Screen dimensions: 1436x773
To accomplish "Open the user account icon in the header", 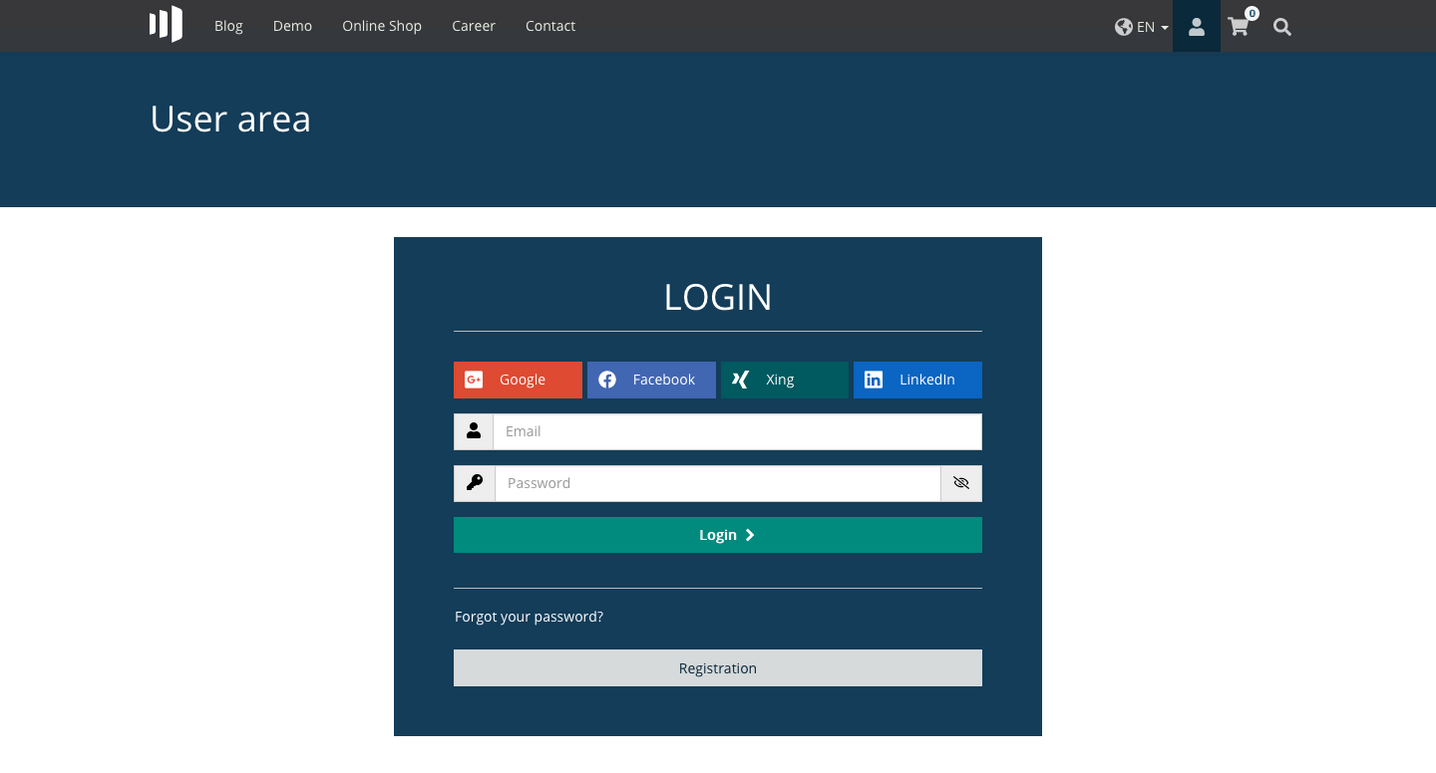I will (1196, 26).
